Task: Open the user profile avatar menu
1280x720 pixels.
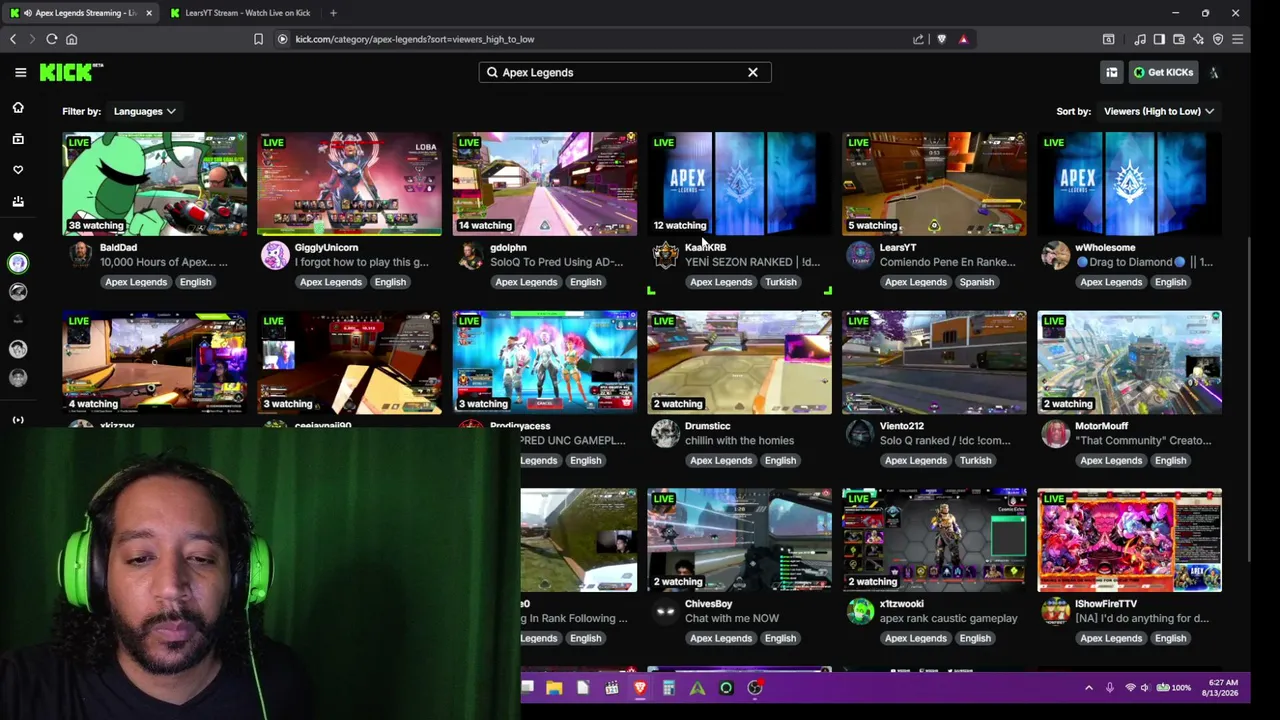Action: 1214,72
